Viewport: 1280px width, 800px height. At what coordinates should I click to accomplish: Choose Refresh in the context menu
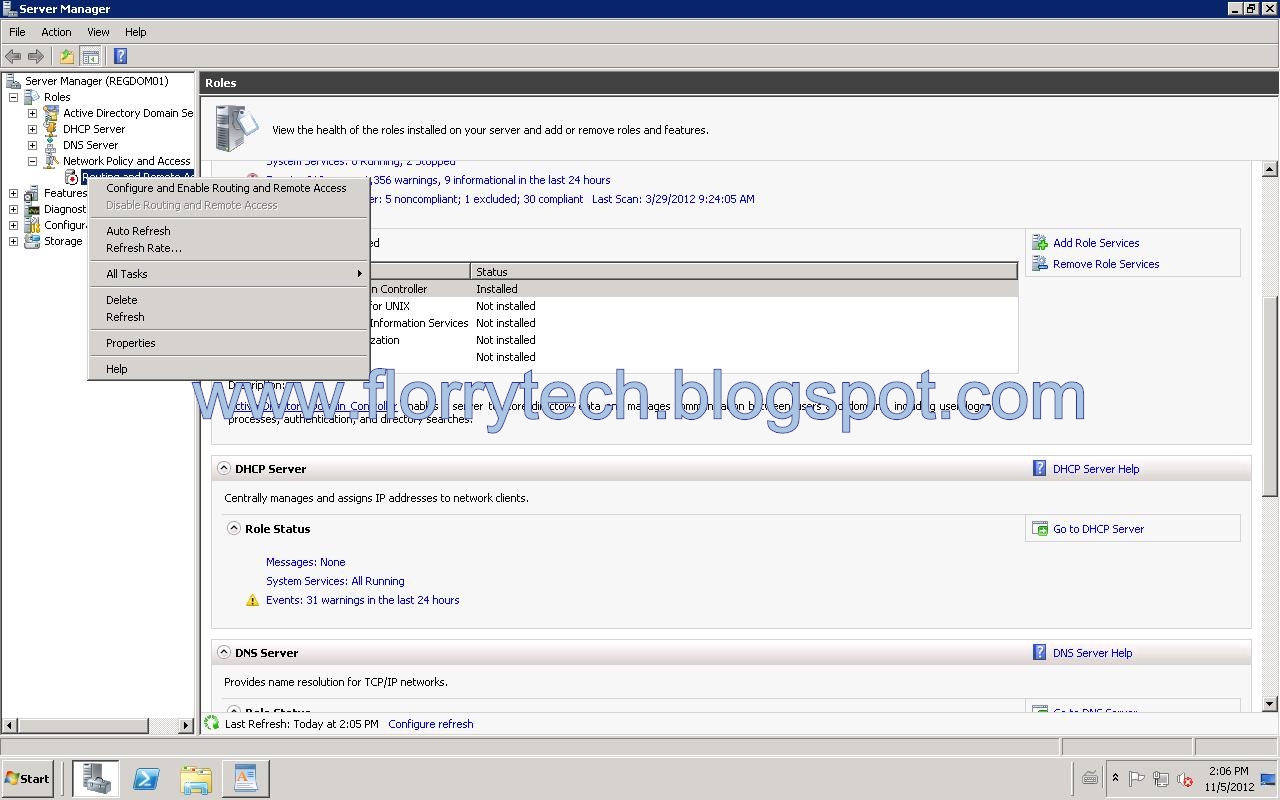click(227, 317)
